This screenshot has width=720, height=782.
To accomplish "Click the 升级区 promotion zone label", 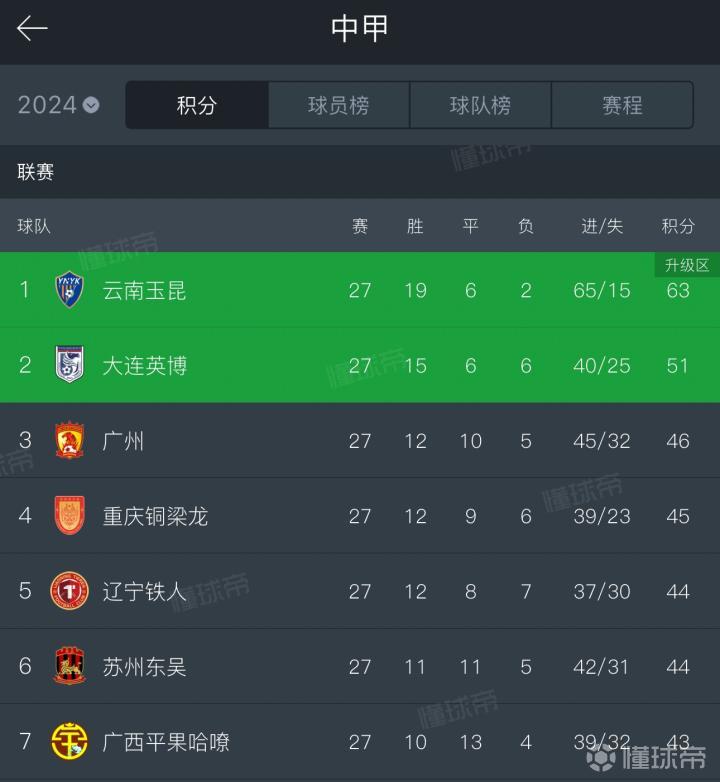I will (x=687, y=265).
